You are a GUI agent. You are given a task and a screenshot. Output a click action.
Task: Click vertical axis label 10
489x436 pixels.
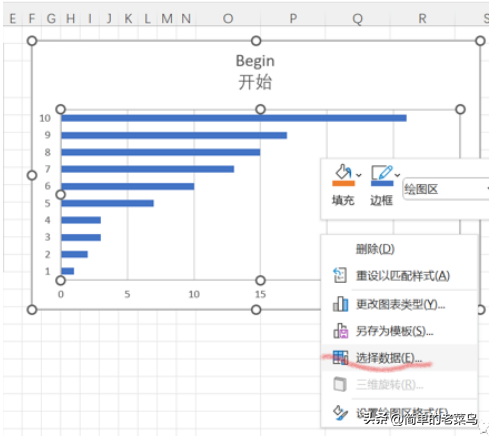tap(45, 118)
